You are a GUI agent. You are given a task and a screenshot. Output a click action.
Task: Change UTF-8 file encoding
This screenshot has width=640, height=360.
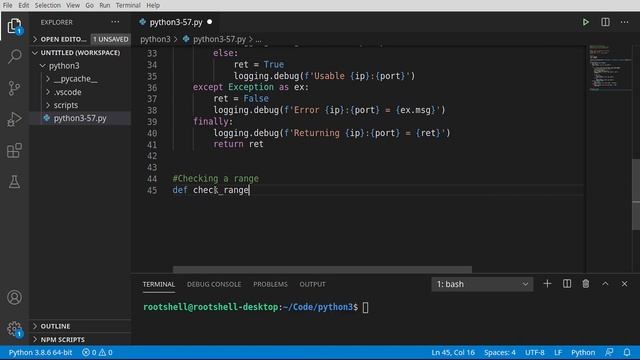pos(534,352)
